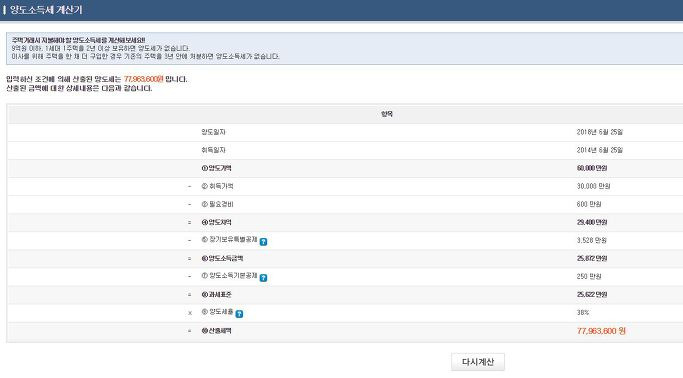Select the ⑧과세표준 row label

click(x=216, y=295)
